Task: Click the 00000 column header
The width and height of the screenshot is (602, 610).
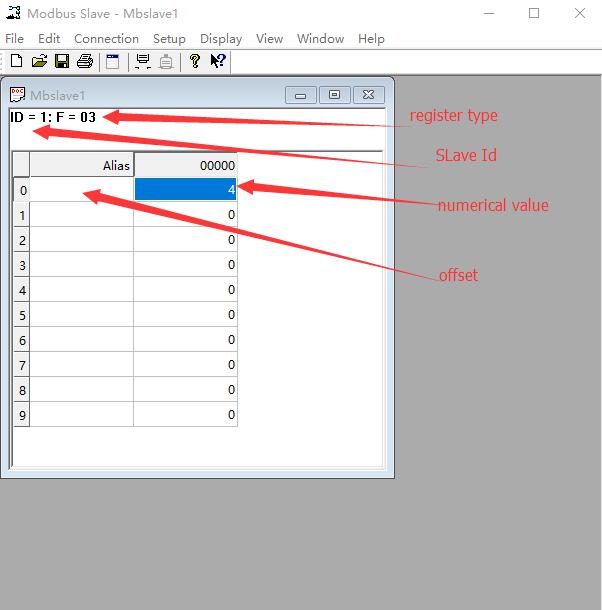Action: 186,165
